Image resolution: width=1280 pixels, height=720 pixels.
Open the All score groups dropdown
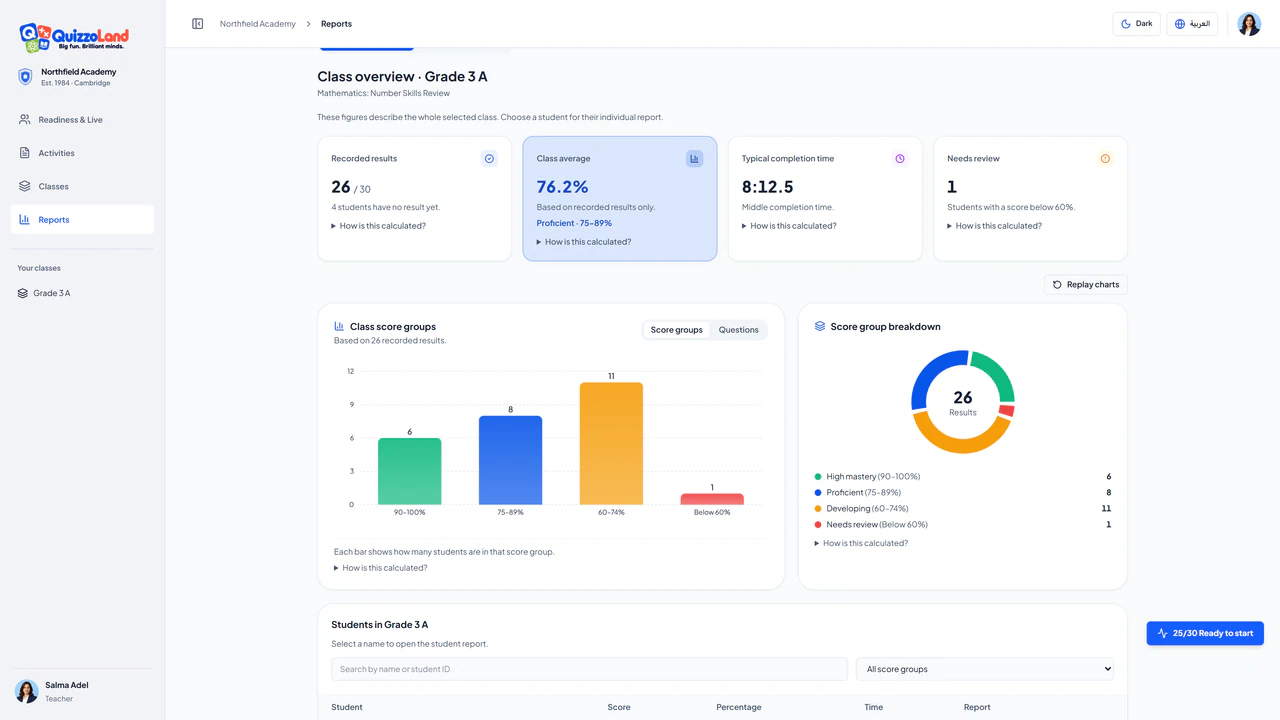[x=985, y=669]
